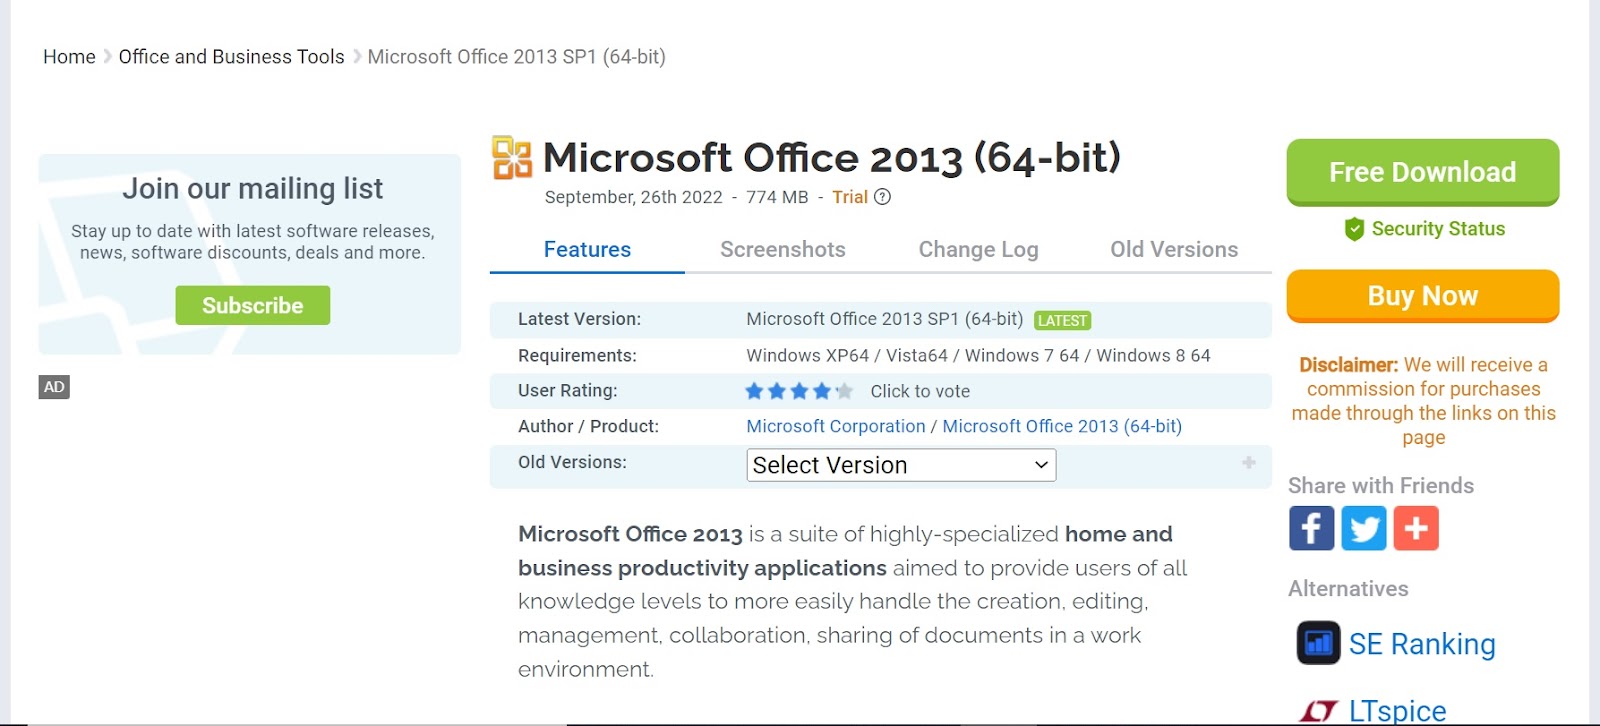The height and width of the screenshot is (726, 1600).
Task: Click the current page breadcrumb Microsoft Office 2013 SP1
Action: (516, 57)
